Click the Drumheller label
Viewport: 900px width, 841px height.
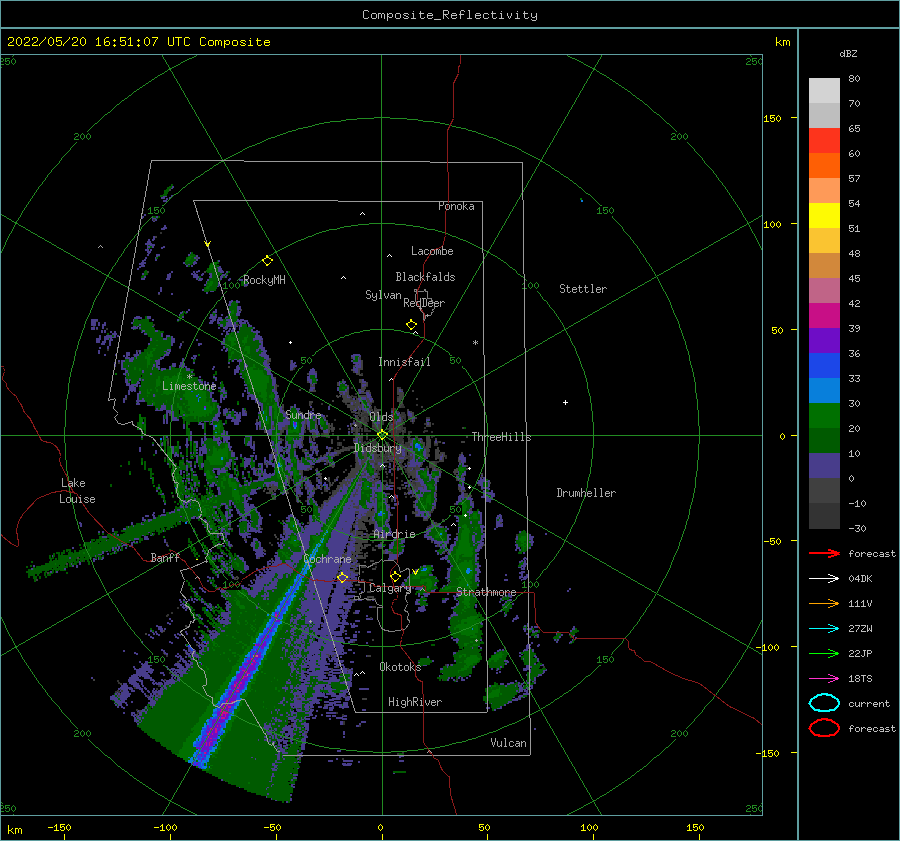point(585,493)
